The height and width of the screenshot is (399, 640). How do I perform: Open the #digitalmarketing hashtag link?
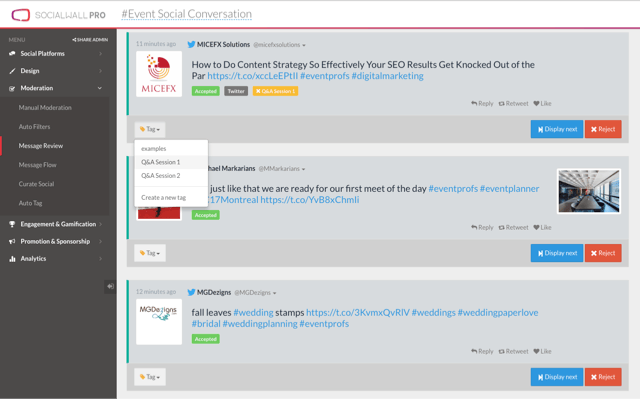pyautogui.click(x=387, y=76)
